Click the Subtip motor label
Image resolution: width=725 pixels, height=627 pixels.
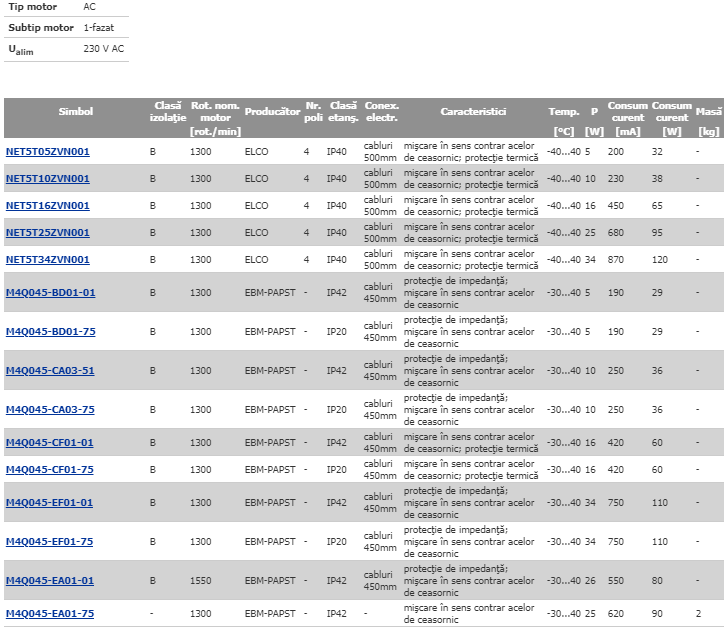tap(41, 27)
